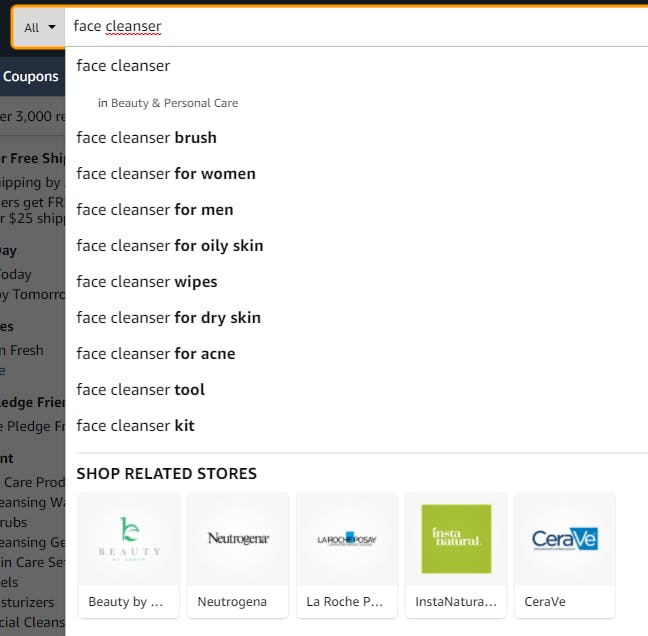Open Coupons in the navigation bar
Viewport: 648px width, 636px height.
(31, 76)
